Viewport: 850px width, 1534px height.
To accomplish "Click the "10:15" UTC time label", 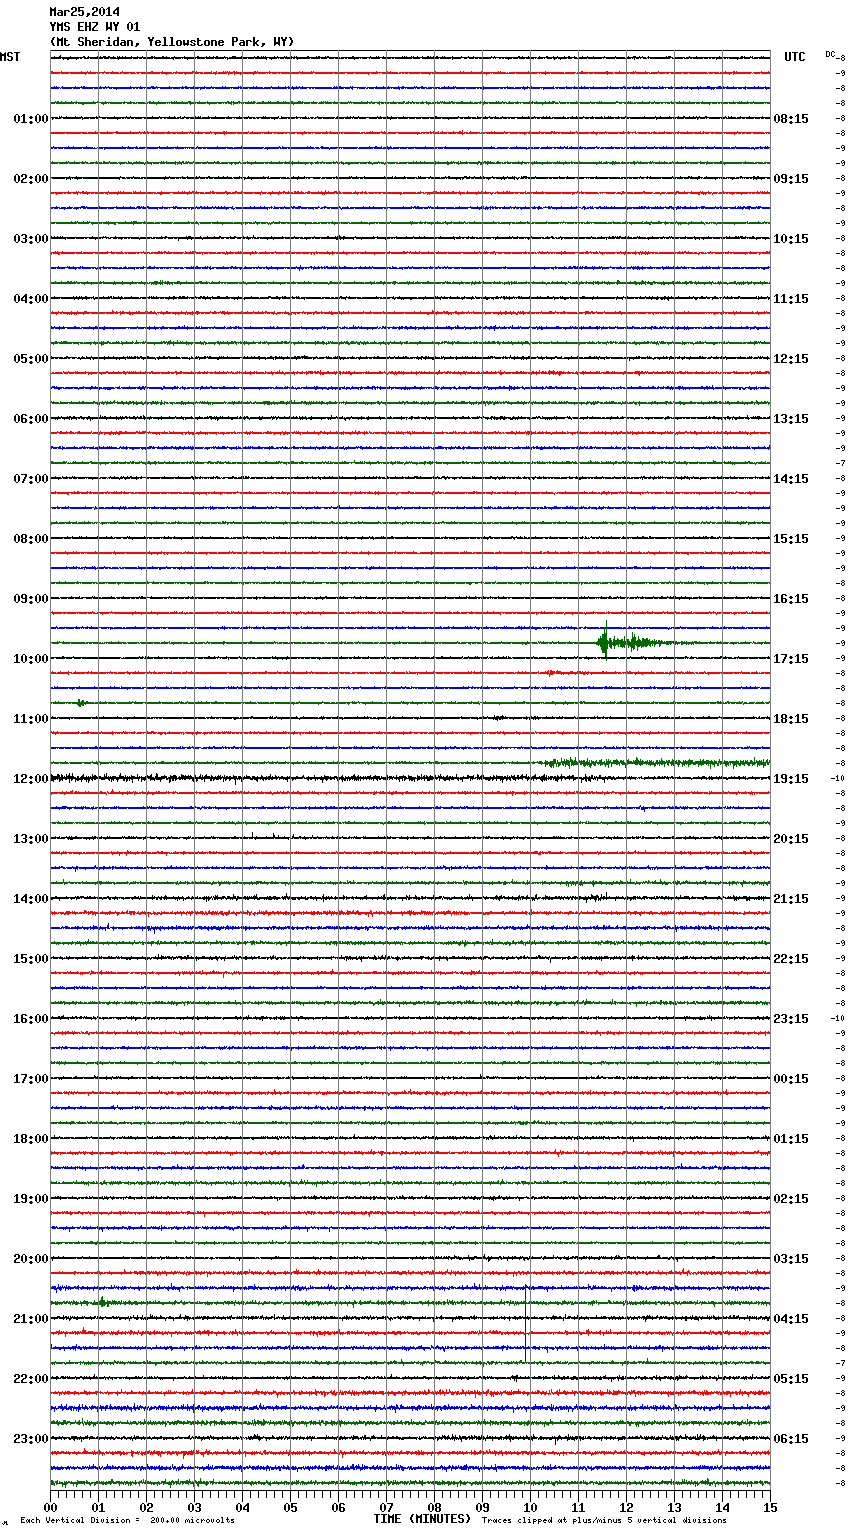I will (791, 239).
